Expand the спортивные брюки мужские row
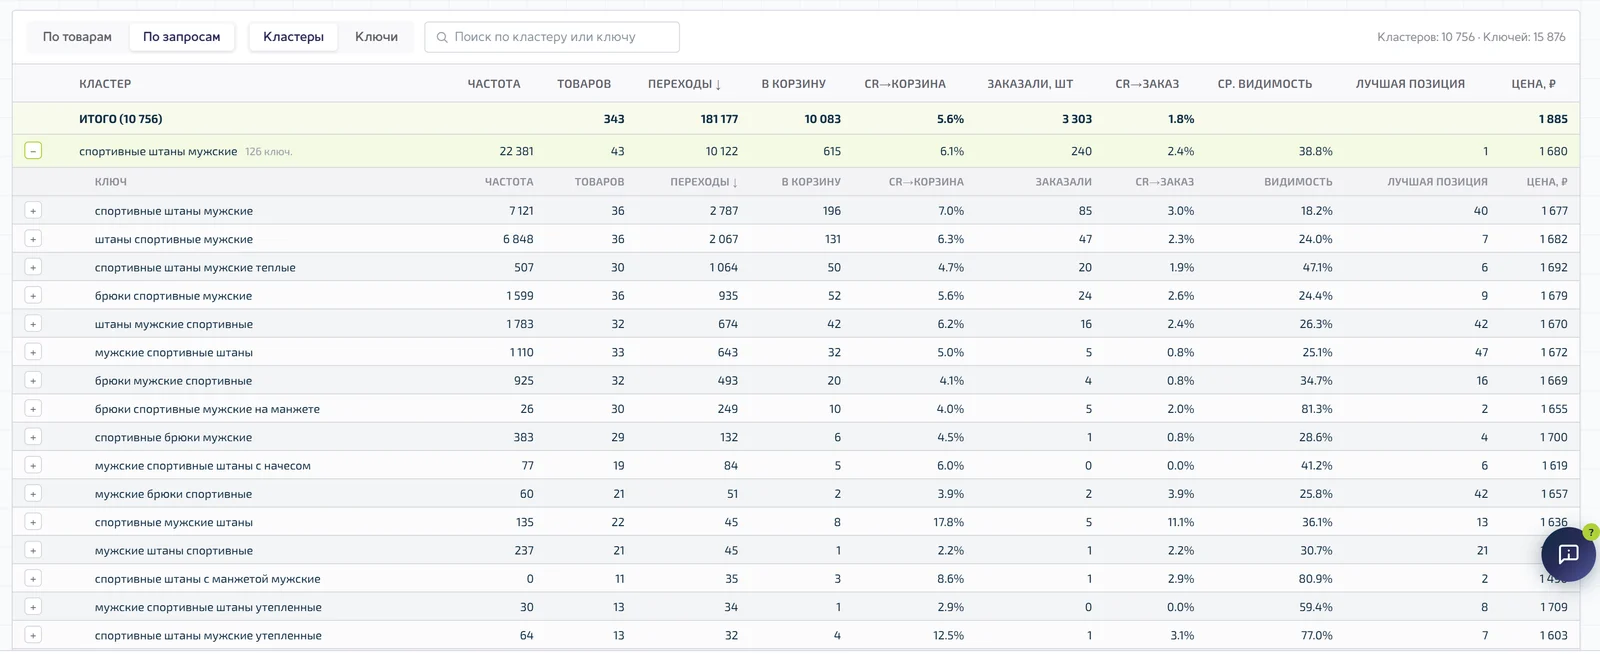The image size is (1600, 654). click(33, 437)
